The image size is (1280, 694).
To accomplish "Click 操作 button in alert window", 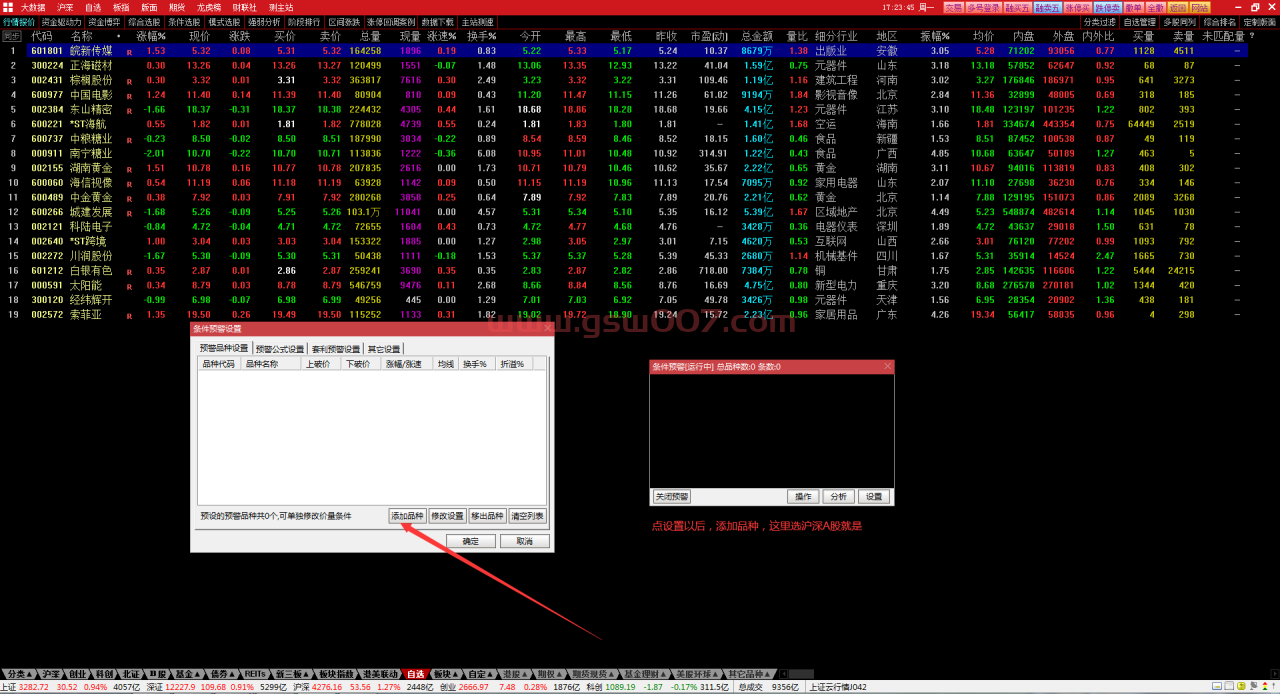I will [x=803, y=496].
